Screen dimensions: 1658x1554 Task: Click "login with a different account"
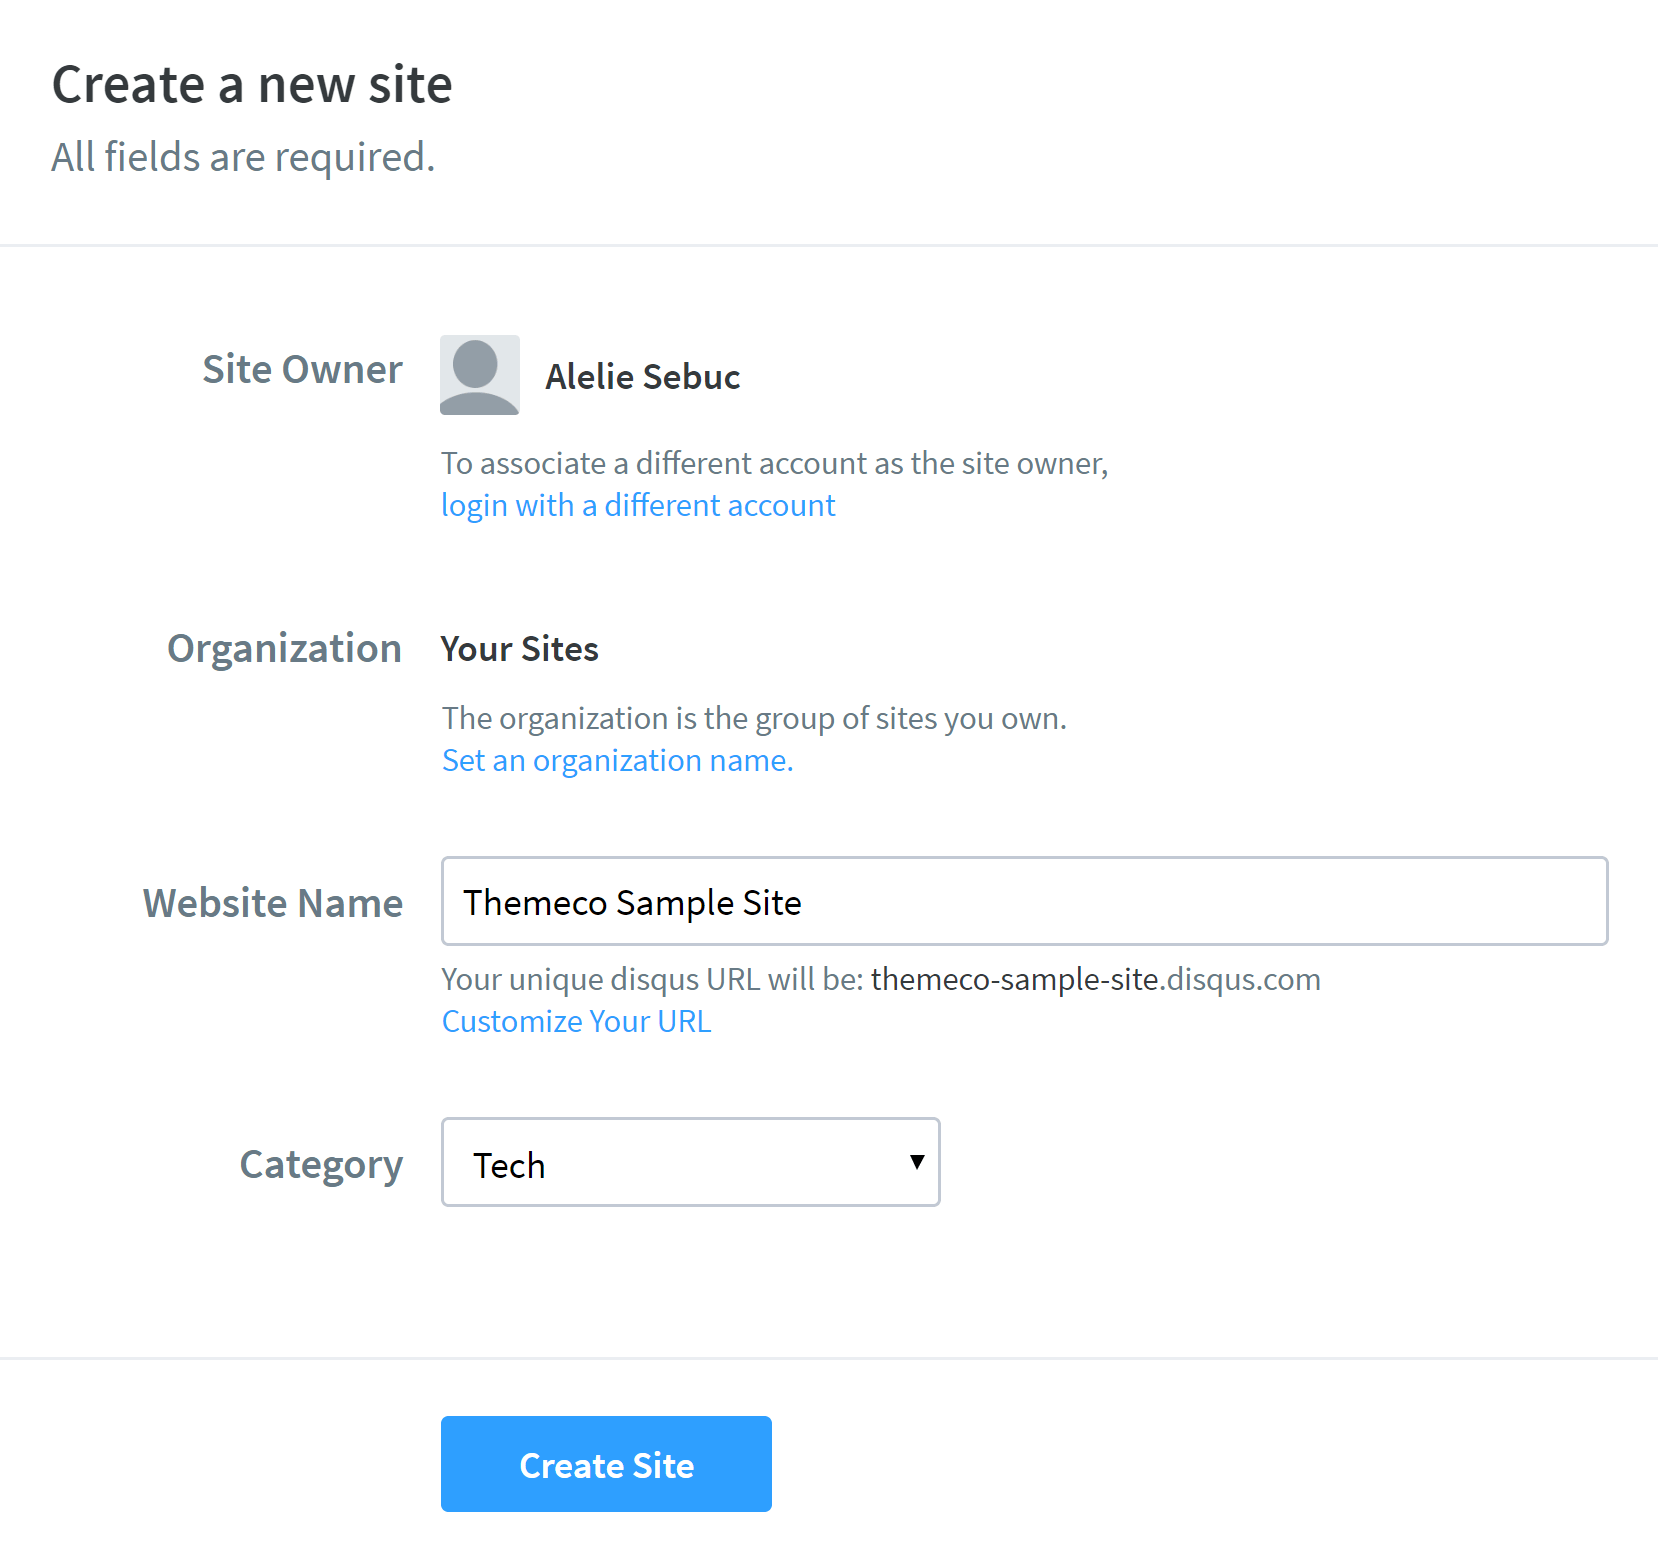pos(637,505)
